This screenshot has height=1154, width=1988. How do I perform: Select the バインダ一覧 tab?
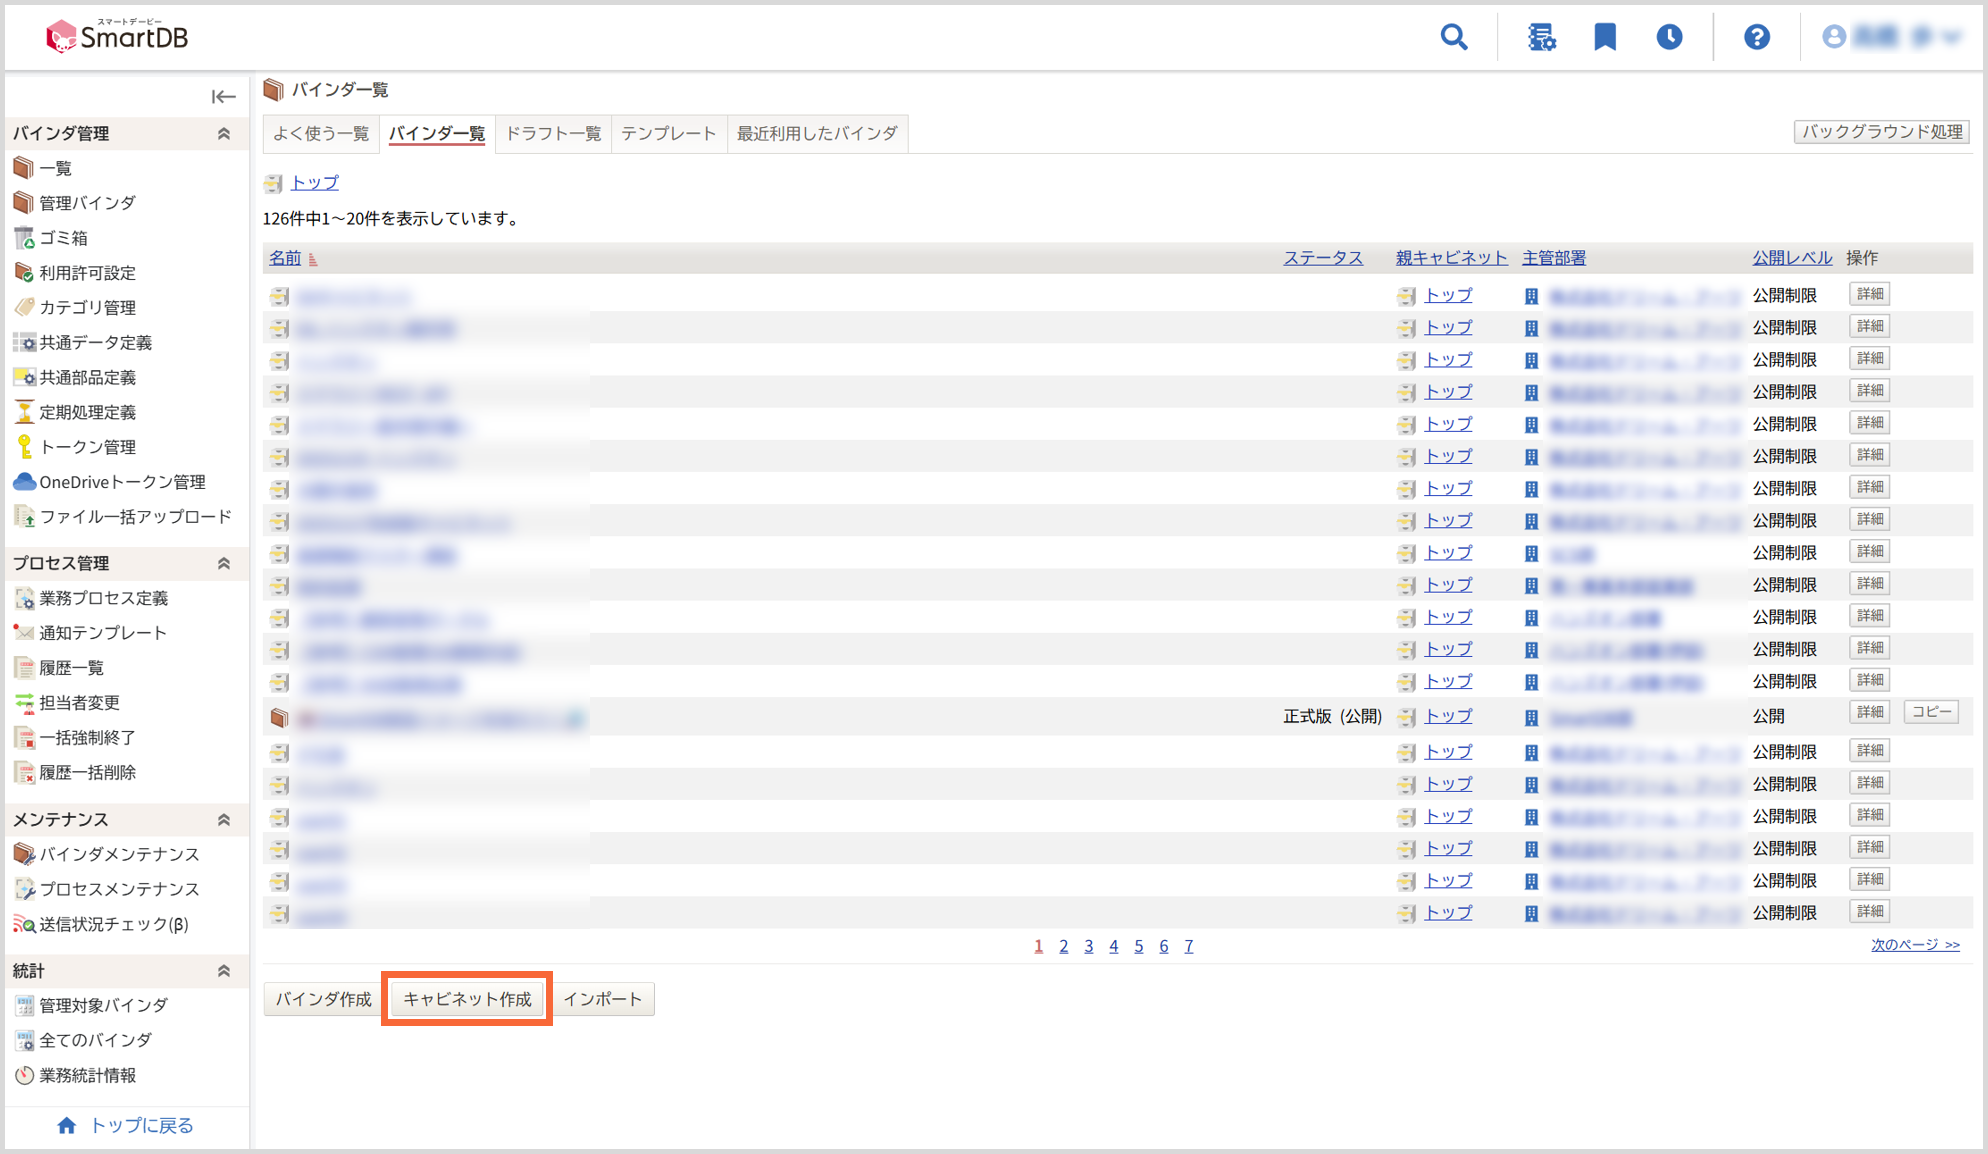pos(437,134)
